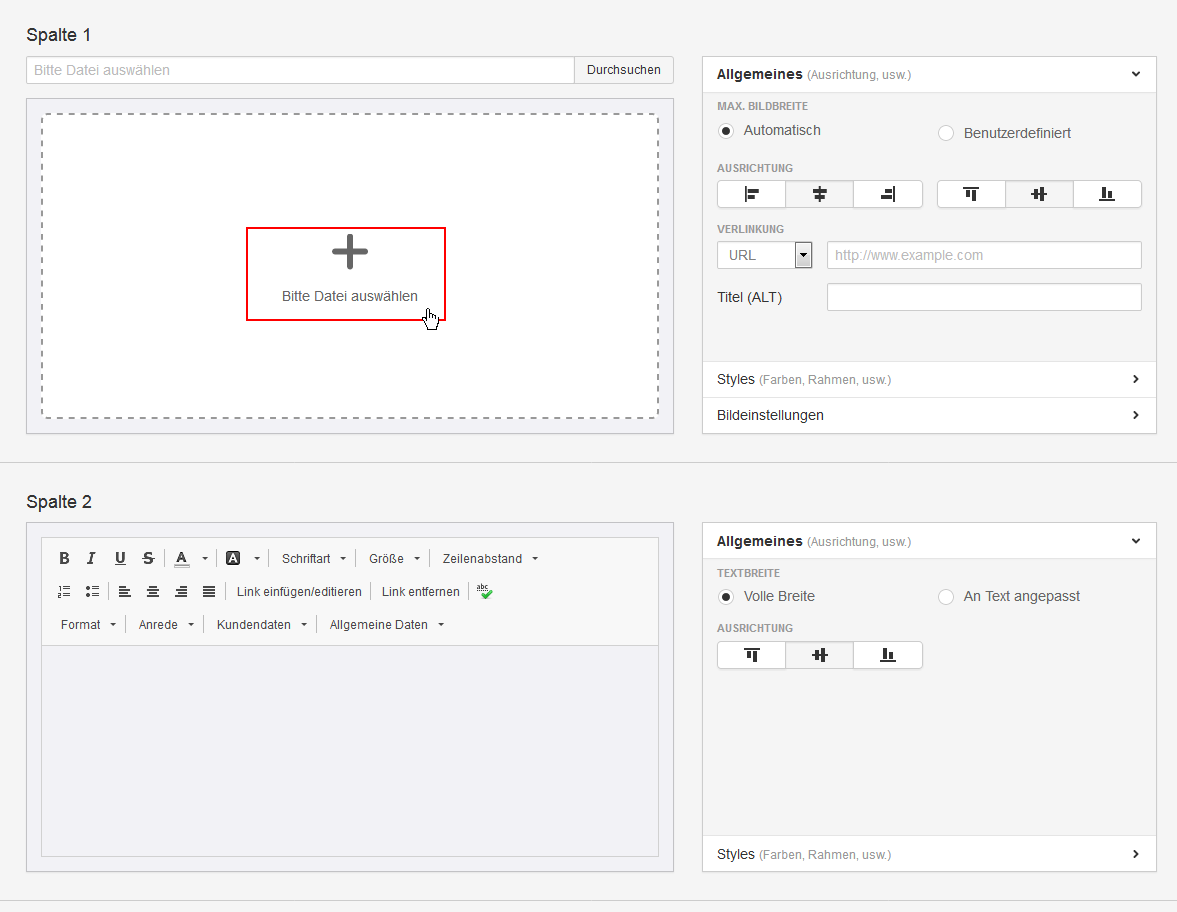This screenshot has width=1177, height=912.
Task: Open the Kundendaten menu
Action: (x=261, y=625)
